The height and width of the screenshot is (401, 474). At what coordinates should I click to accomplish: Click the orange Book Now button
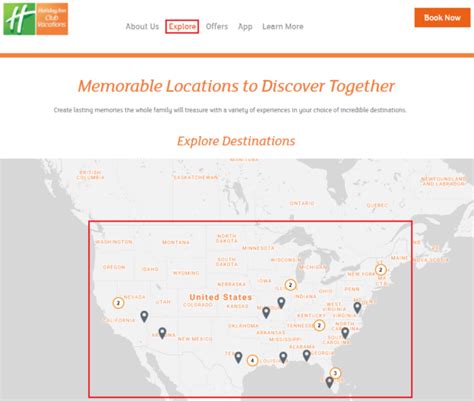(442, 18)
